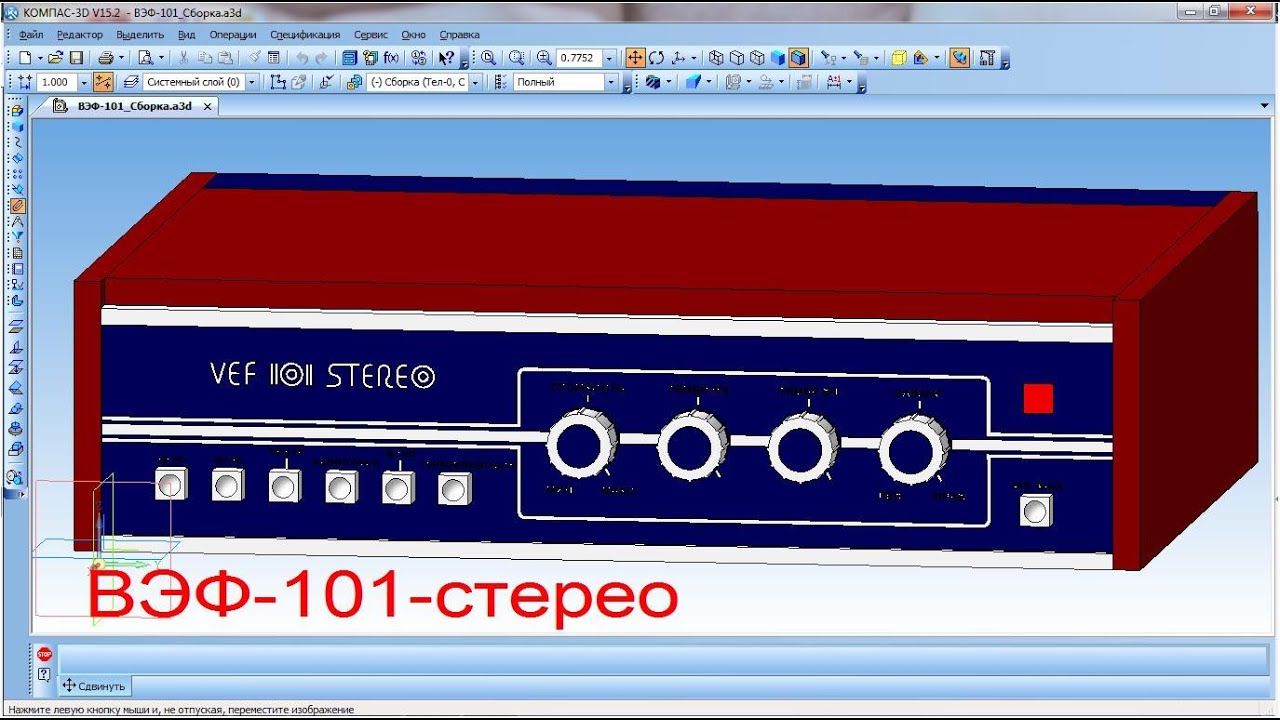The image size is (1280, 720).
Task: Click the layers manager icon
Action: coord(129,82)
